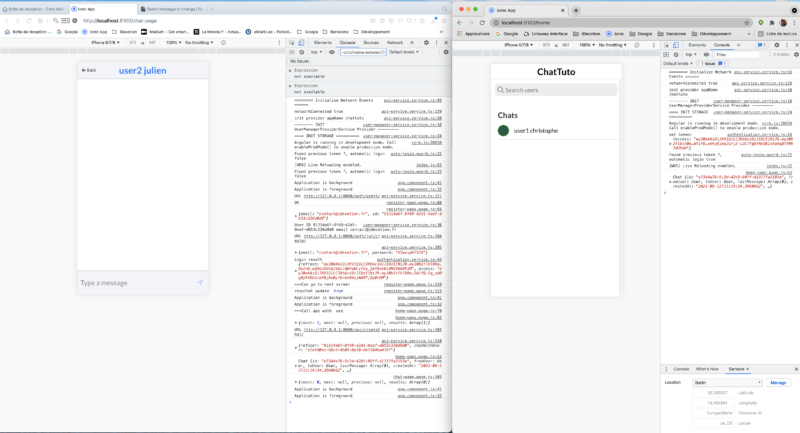Open 'Uniswap Interface' bookmark in right window
800x433 pixels.
click(x=545, y=34)
